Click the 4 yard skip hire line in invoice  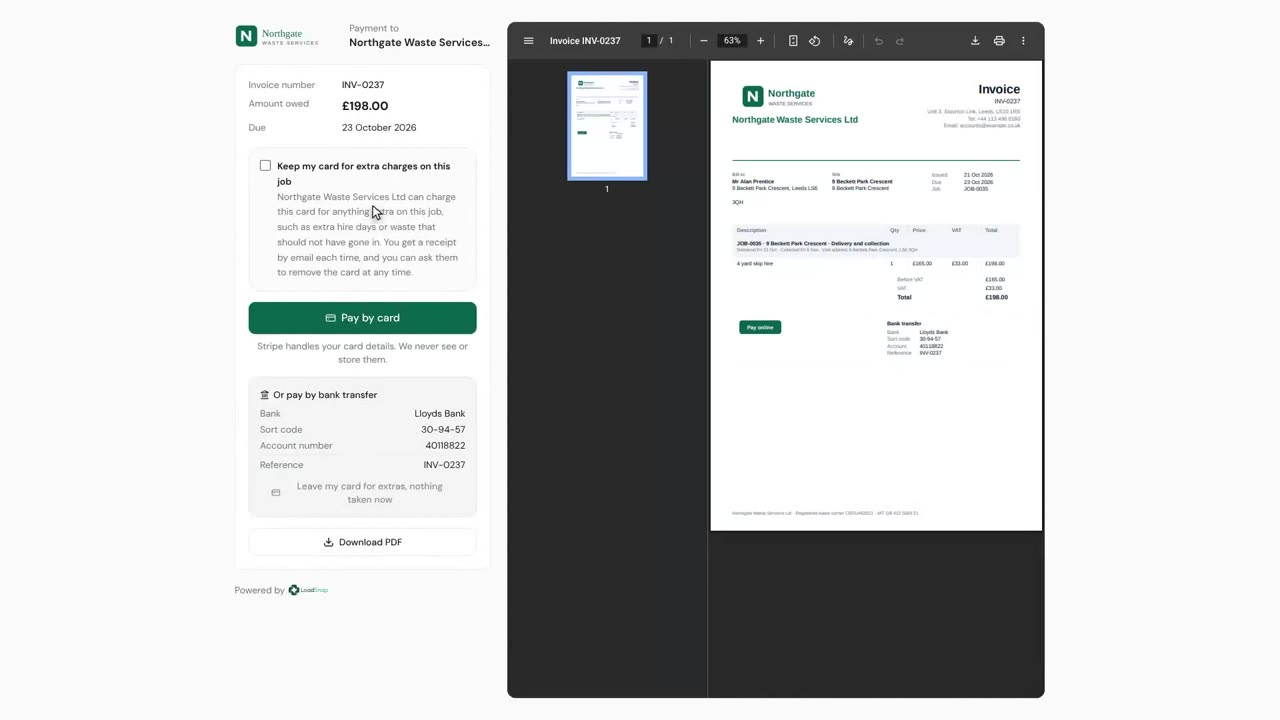pyautogui.click(x=755, y=264)
